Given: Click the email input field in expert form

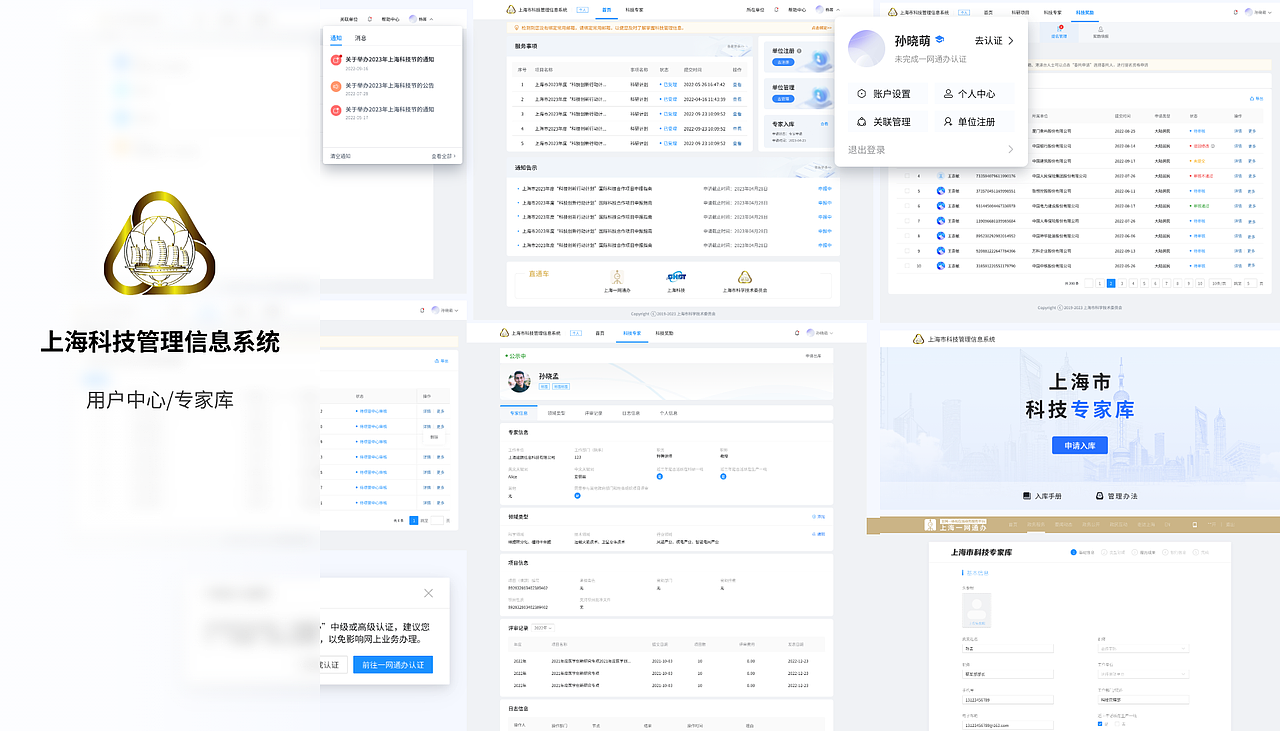Looking at the screenshot, I should pos(1010,725).
